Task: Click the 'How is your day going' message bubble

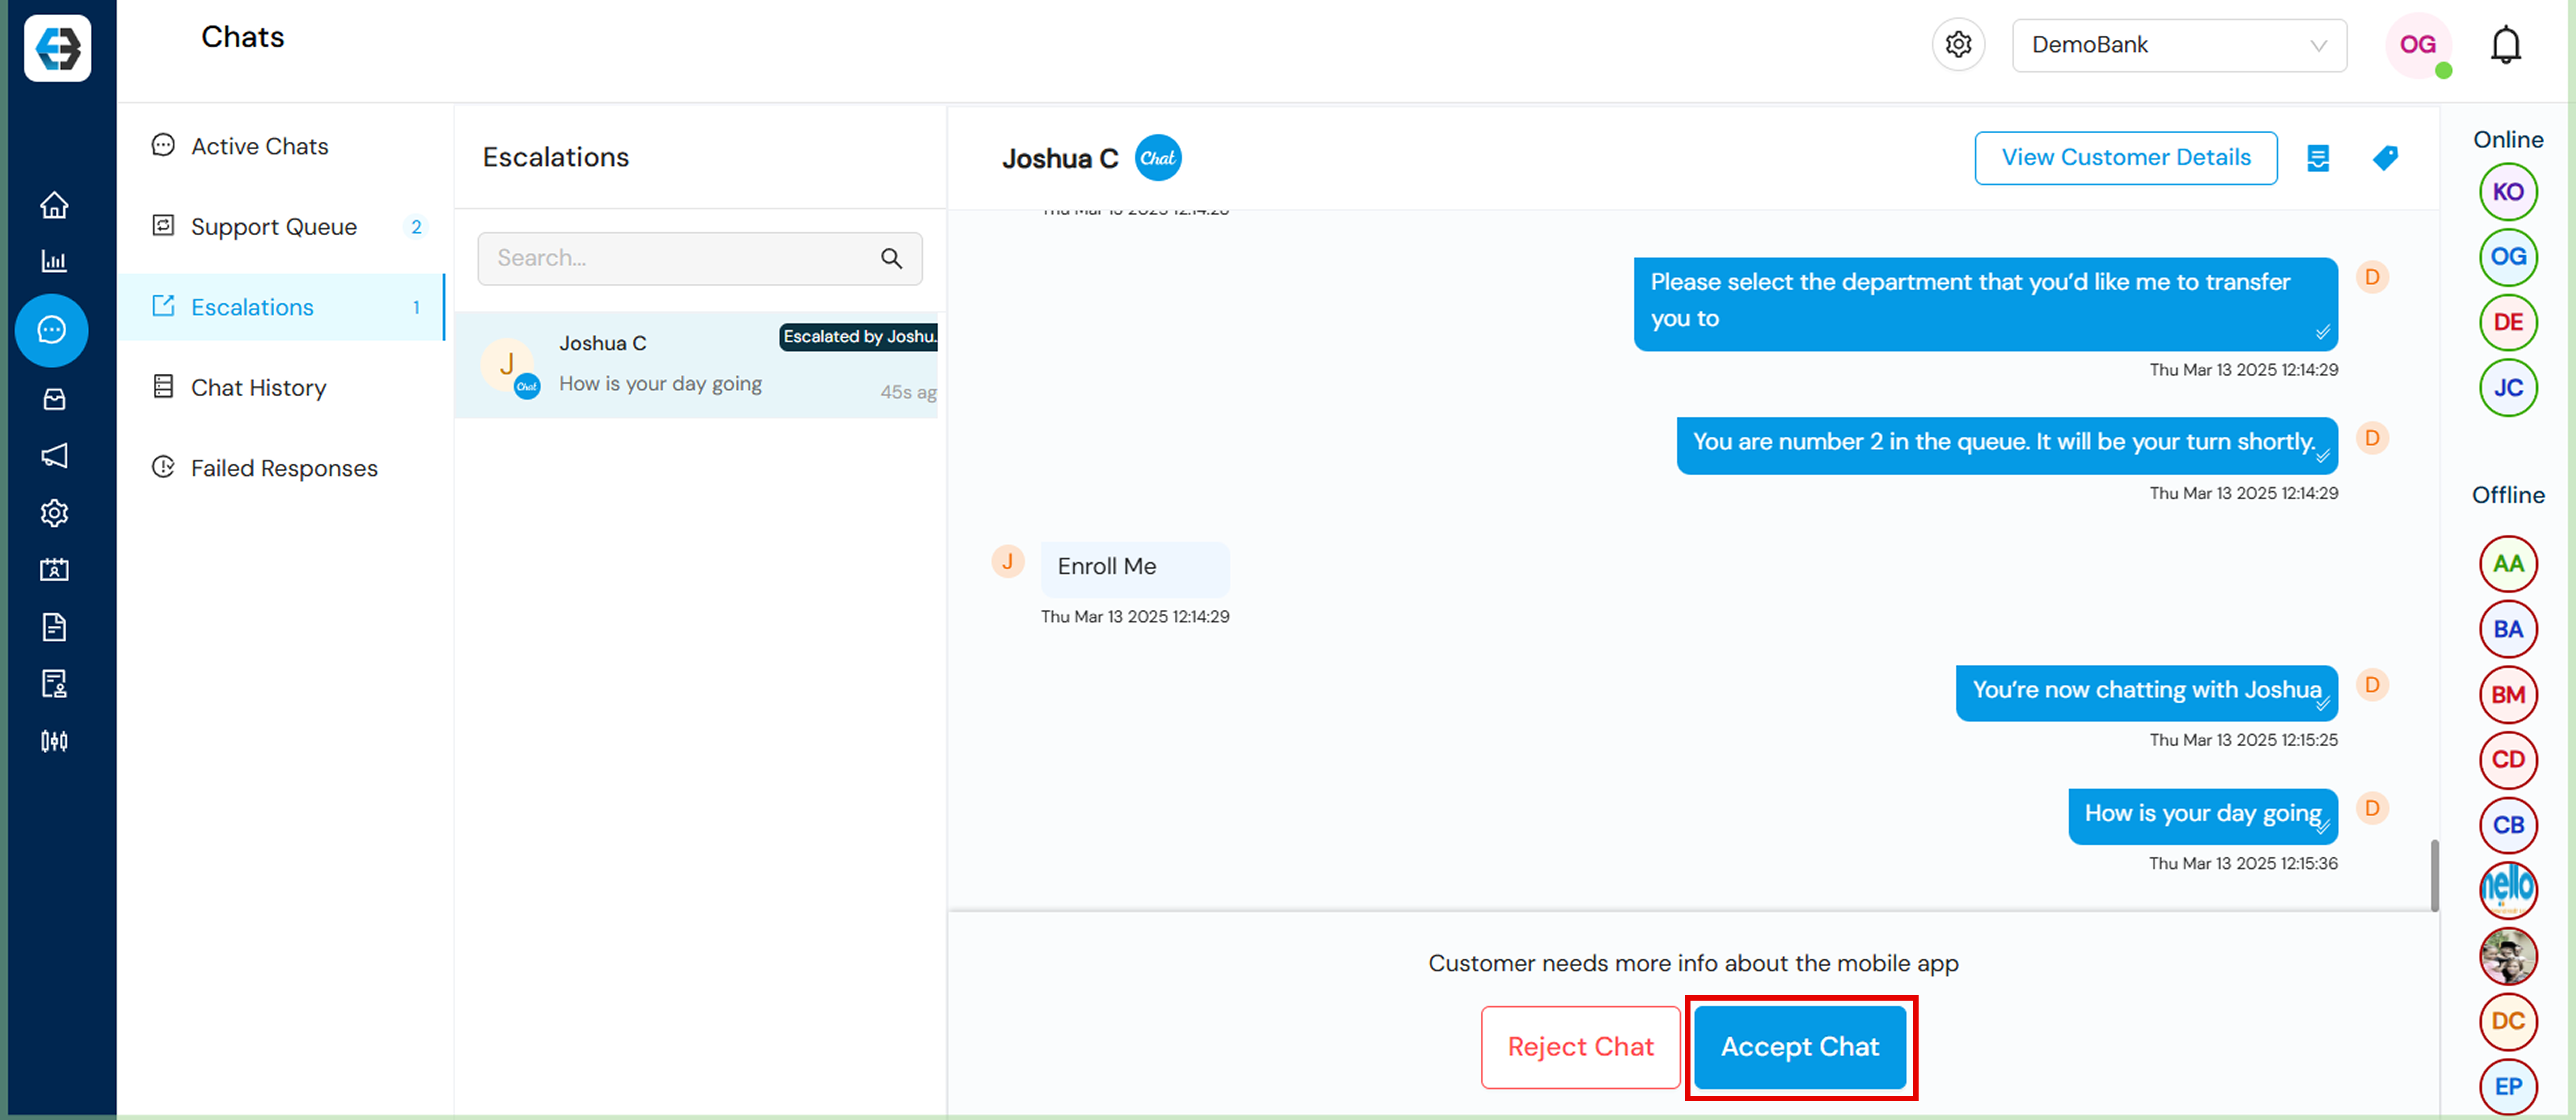Action: click(x=2203, y=816)
